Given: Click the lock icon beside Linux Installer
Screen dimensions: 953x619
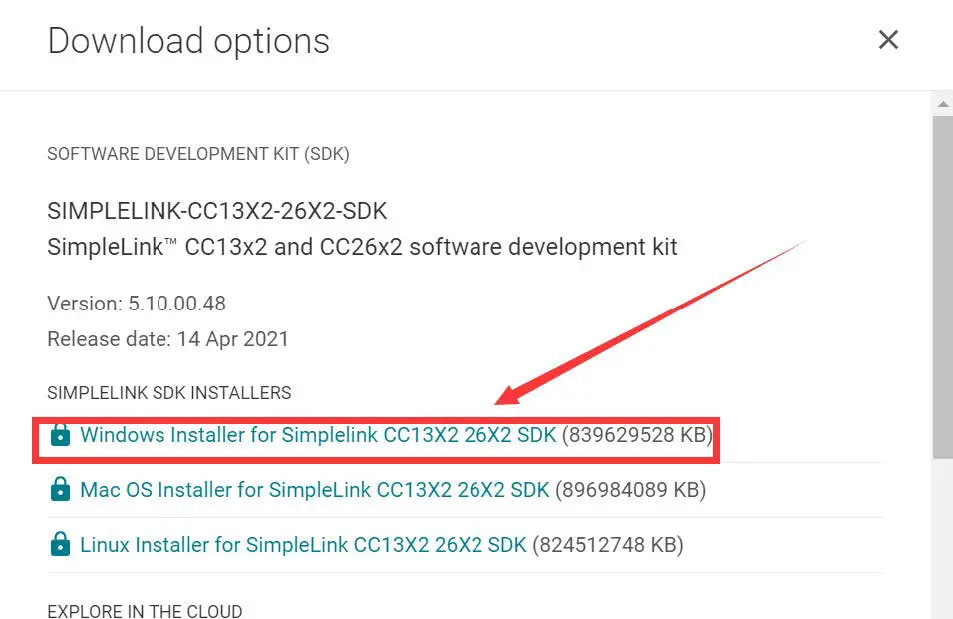Looking at the screenshot, I should point(61,545).
